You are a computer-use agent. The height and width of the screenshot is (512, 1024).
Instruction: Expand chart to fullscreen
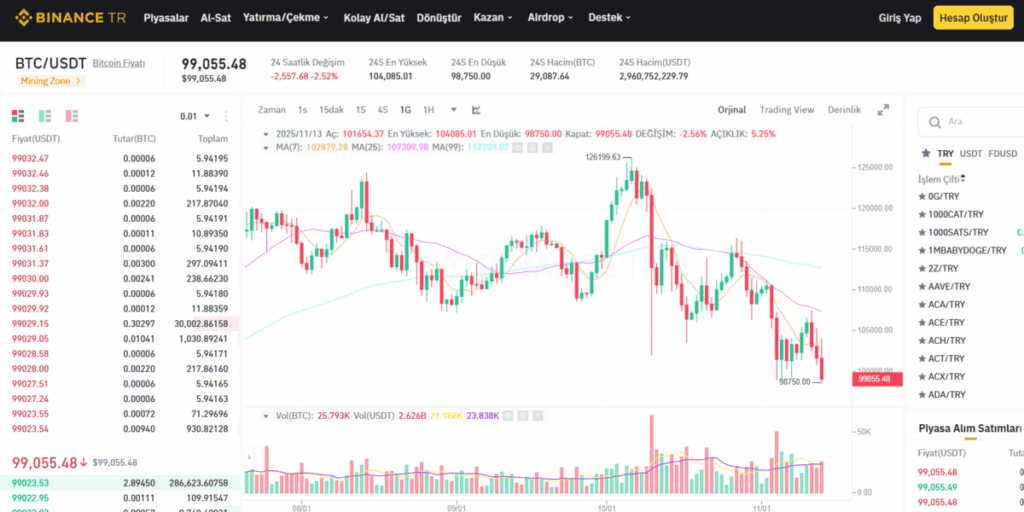coord(883,110)
